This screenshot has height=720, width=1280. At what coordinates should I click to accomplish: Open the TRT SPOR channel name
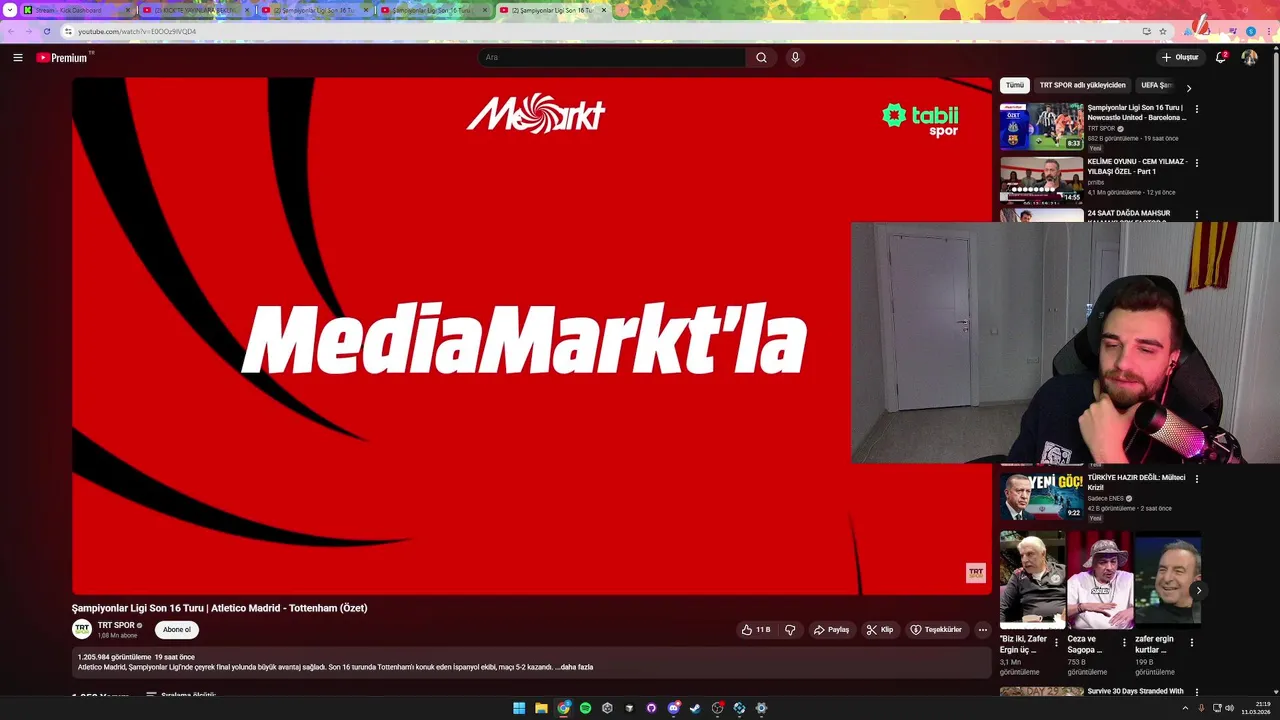click(116, 625)
